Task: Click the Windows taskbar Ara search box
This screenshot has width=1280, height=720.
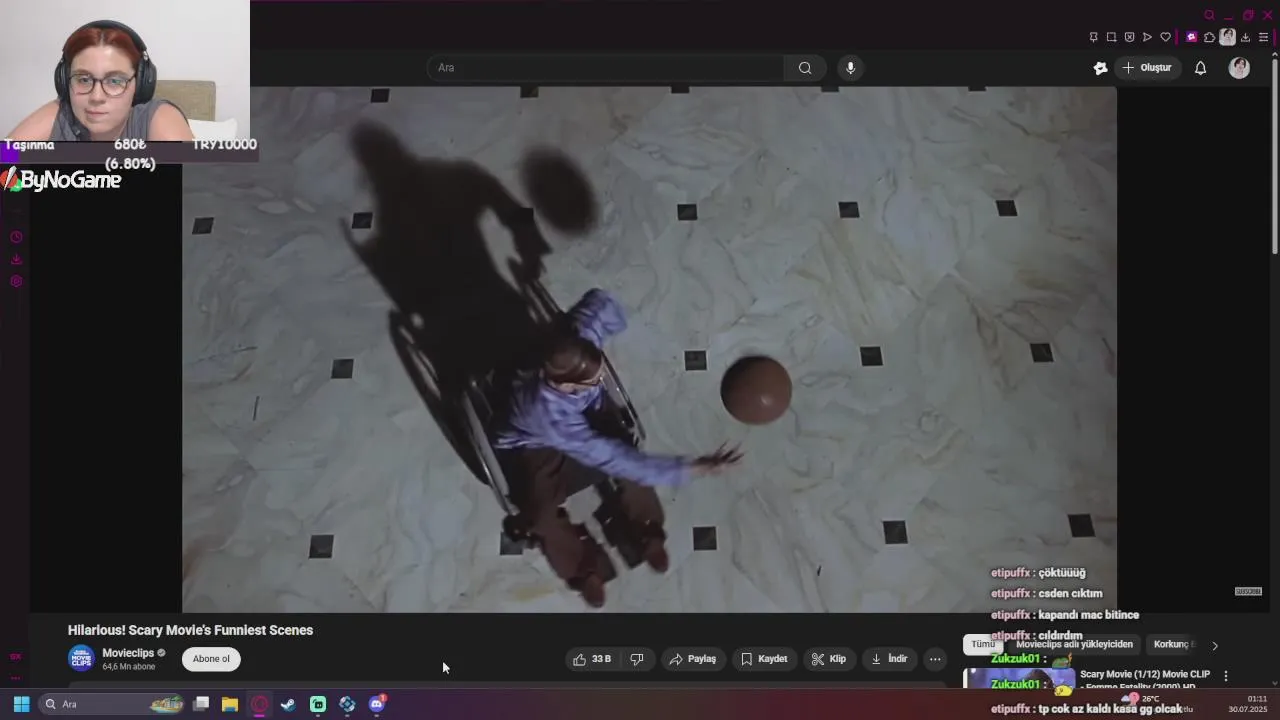Action: (114, 704)
